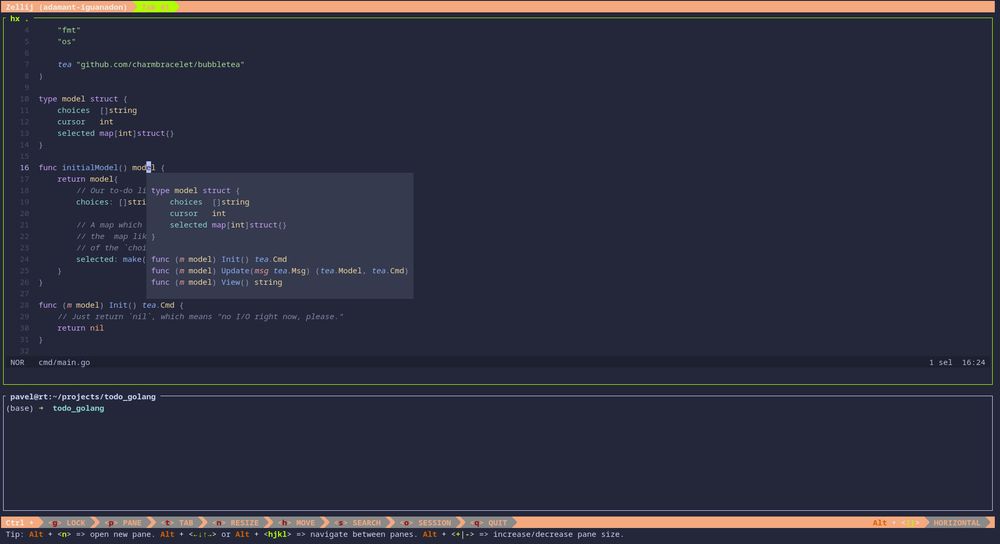Click the Zellij session name adamant-iguanadon
This screenshot has height=544, width=1000.
click(x=83, y=6)
